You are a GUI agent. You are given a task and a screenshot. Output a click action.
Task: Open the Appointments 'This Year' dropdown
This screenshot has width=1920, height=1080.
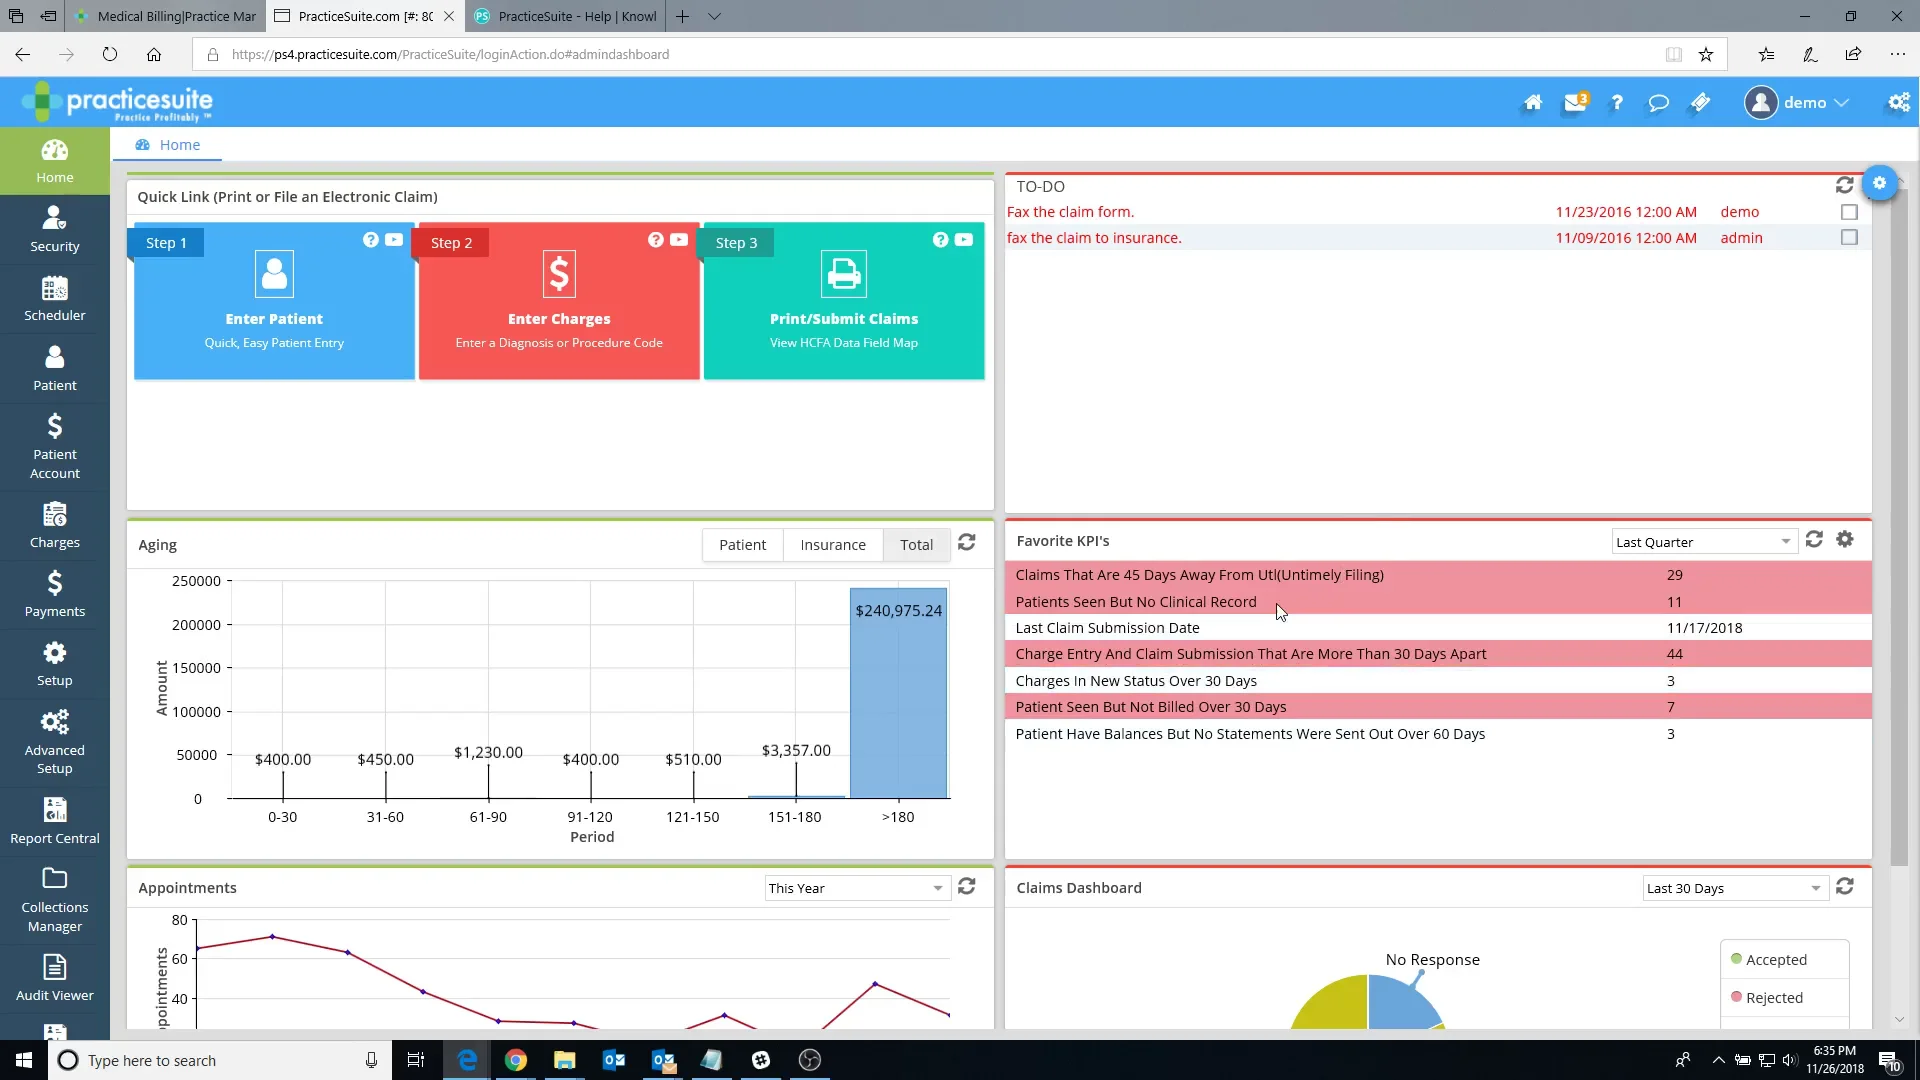coord(856,887)
